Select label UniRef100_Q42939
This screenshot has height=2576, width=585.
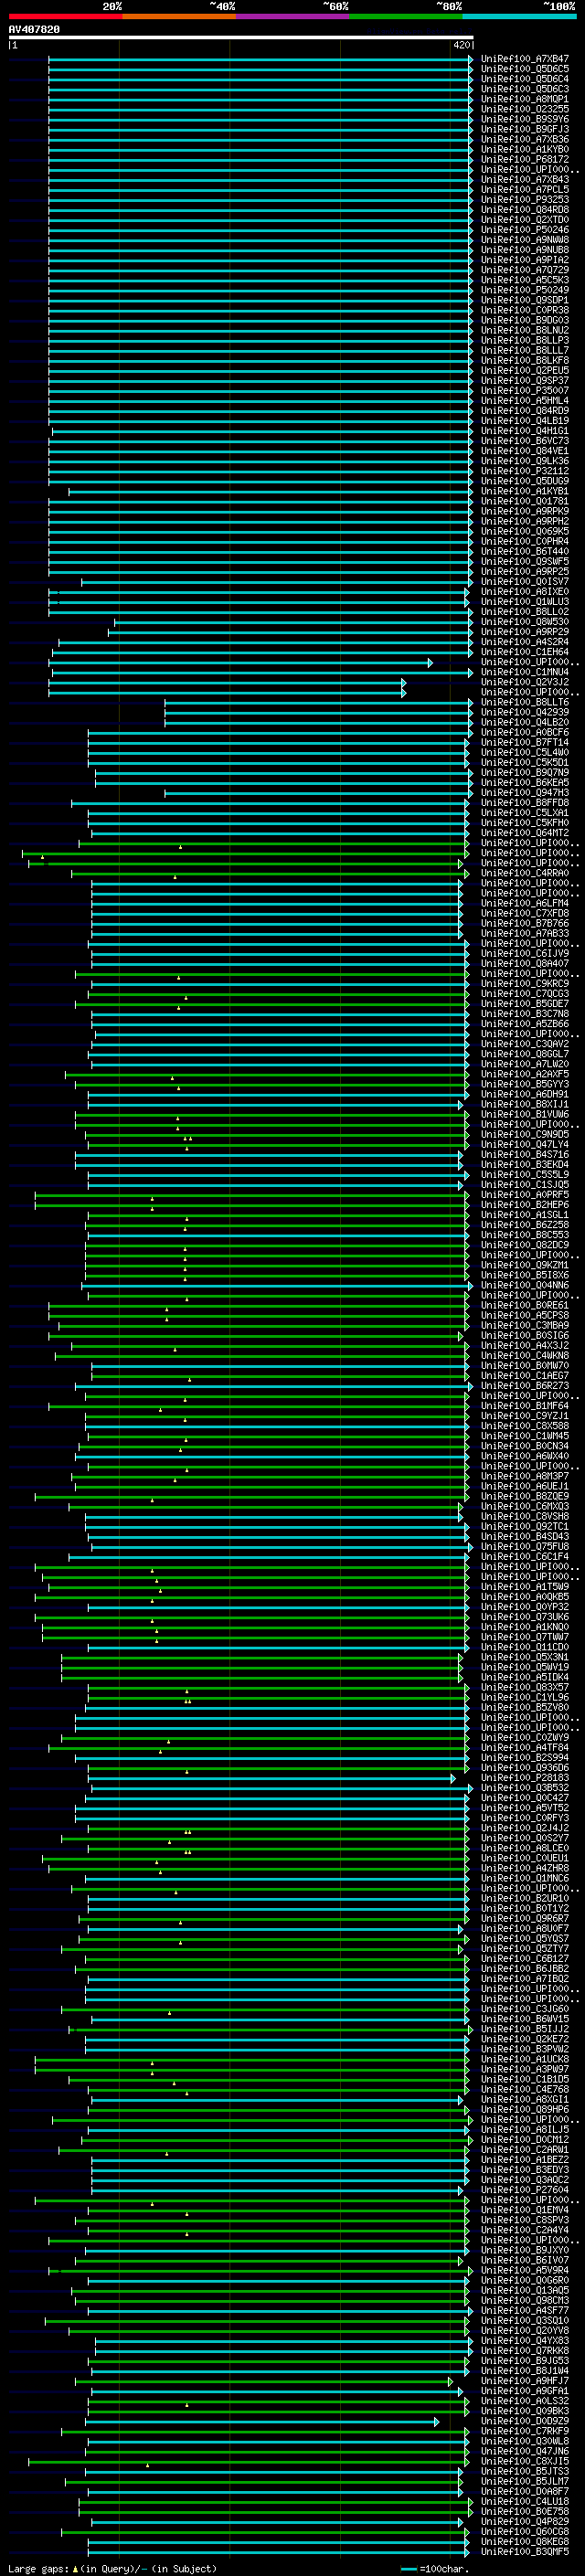coord(525,712)
